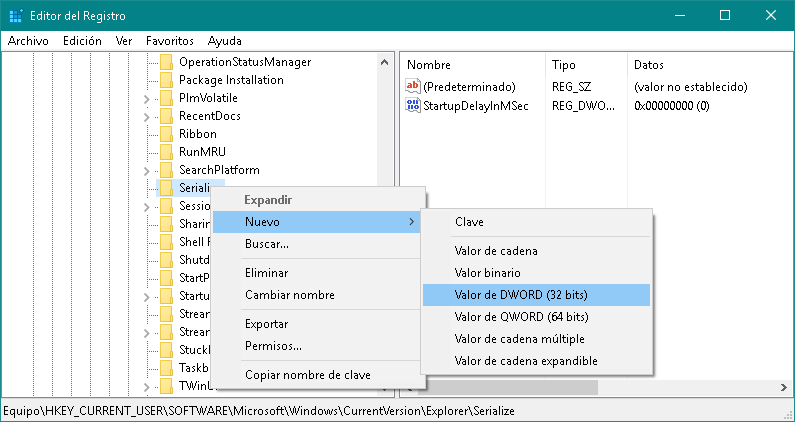Select the StartupDelayInMSec DWORD value icon
795x422 pixels.
click(x=414, y=106)
